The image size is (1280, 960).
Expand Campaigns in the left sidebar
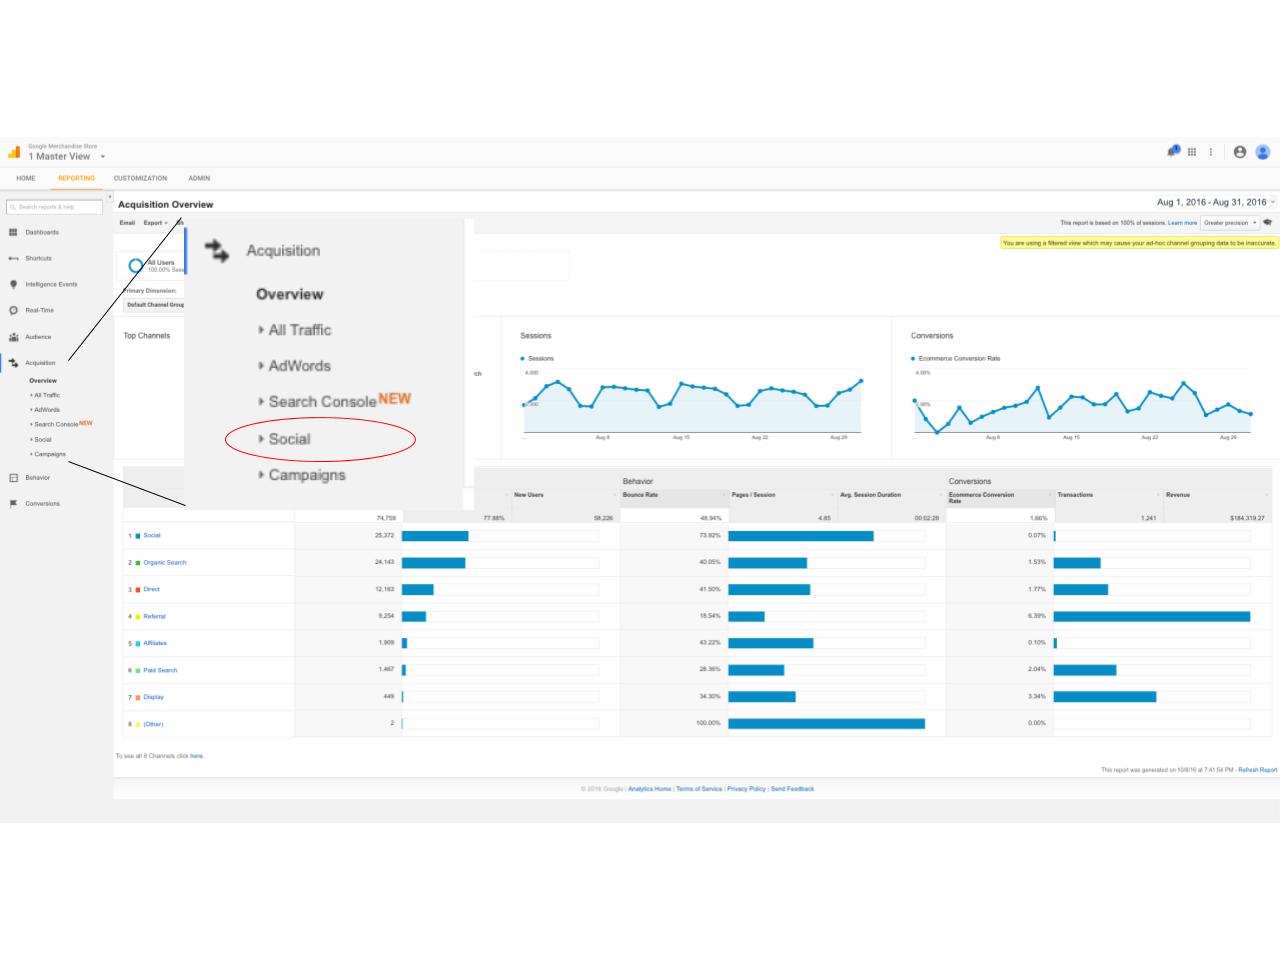click(49, 454)
